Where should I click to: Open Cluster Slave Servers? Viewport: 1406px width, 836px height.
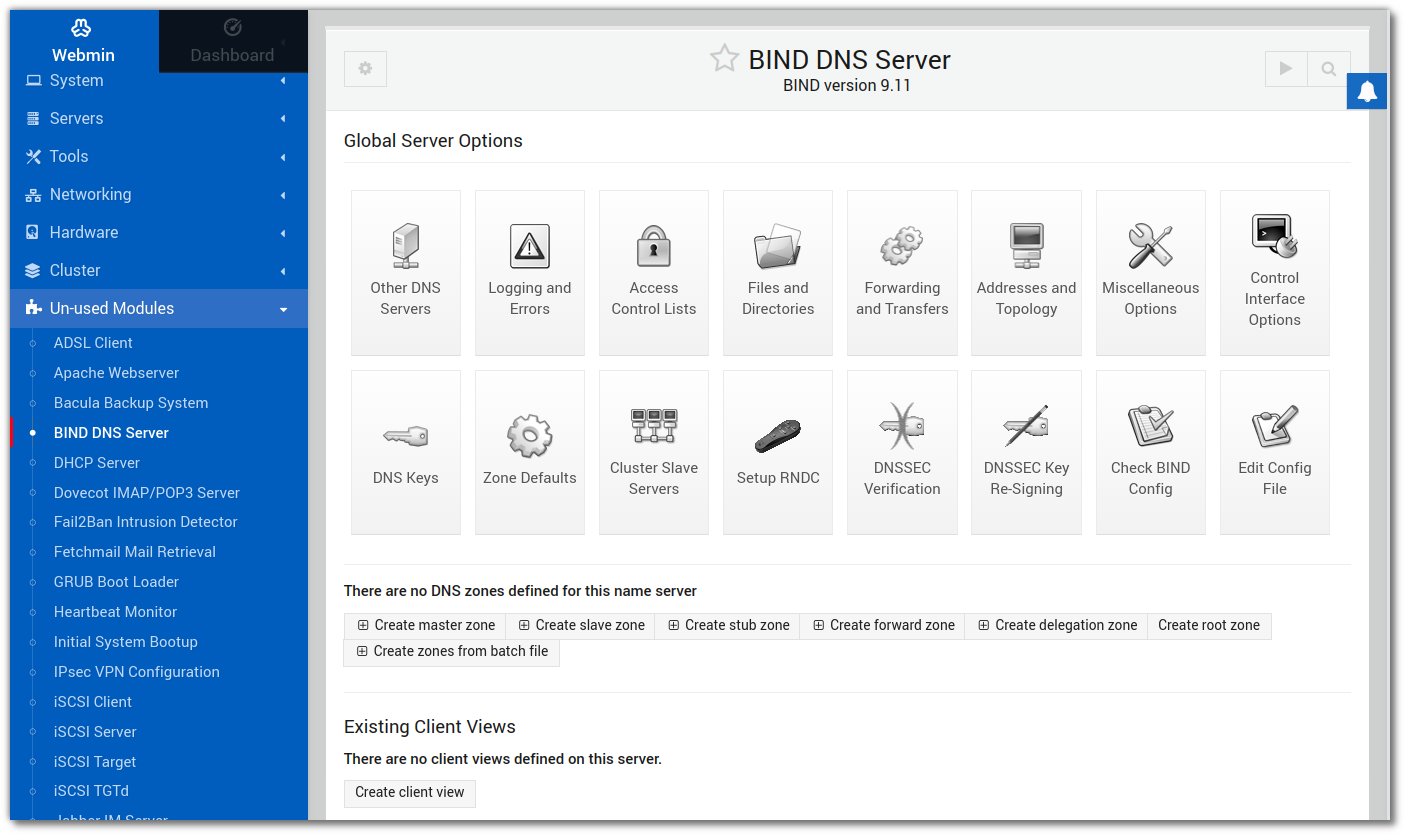[x=653, y=452]
